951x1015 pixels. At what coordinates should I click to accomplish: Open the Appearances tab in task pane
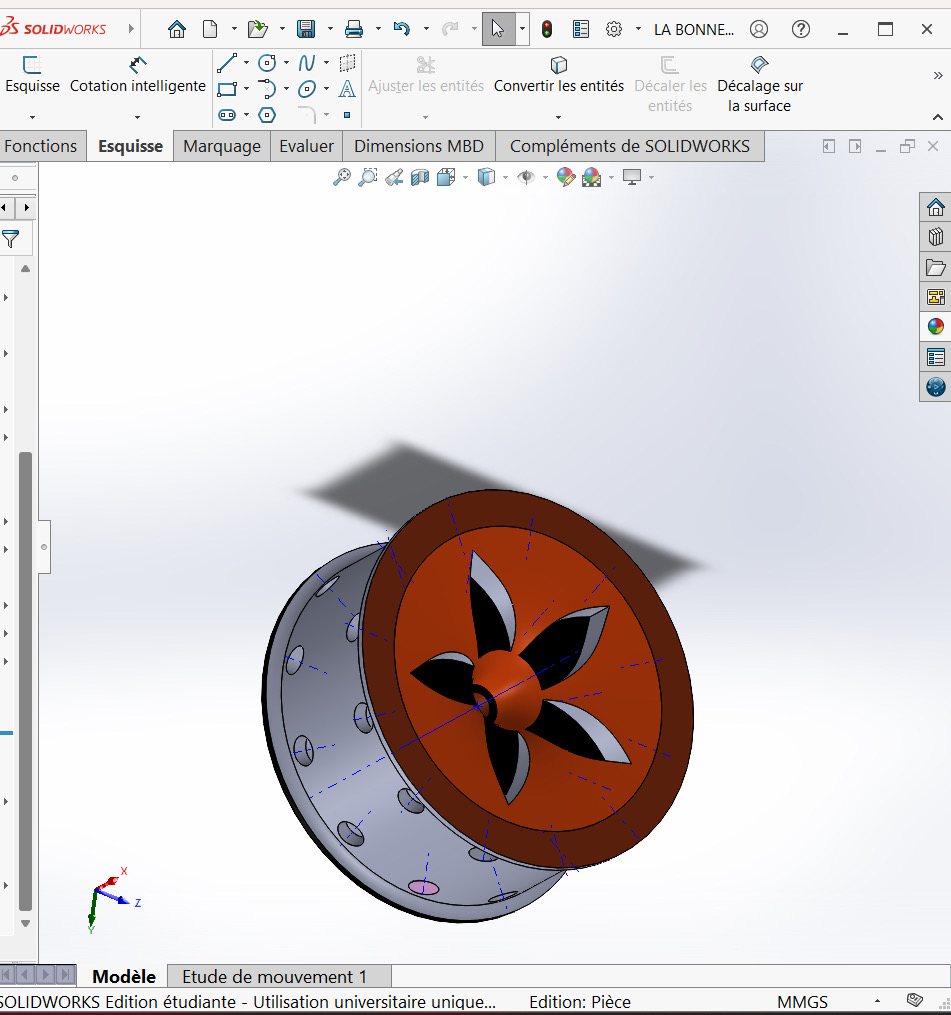click(x=936, y=326)
